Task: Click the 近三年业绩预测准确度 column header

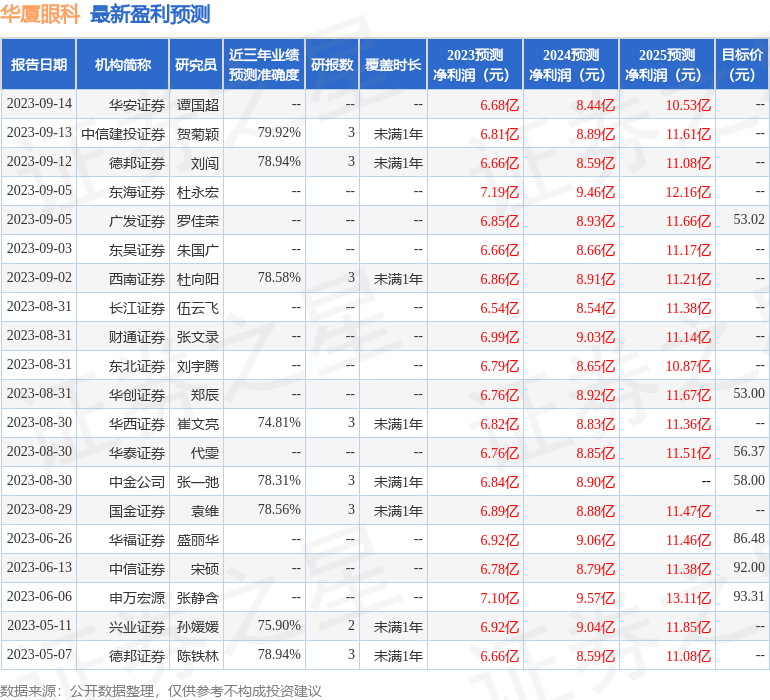Action: (x=264, y=64)
